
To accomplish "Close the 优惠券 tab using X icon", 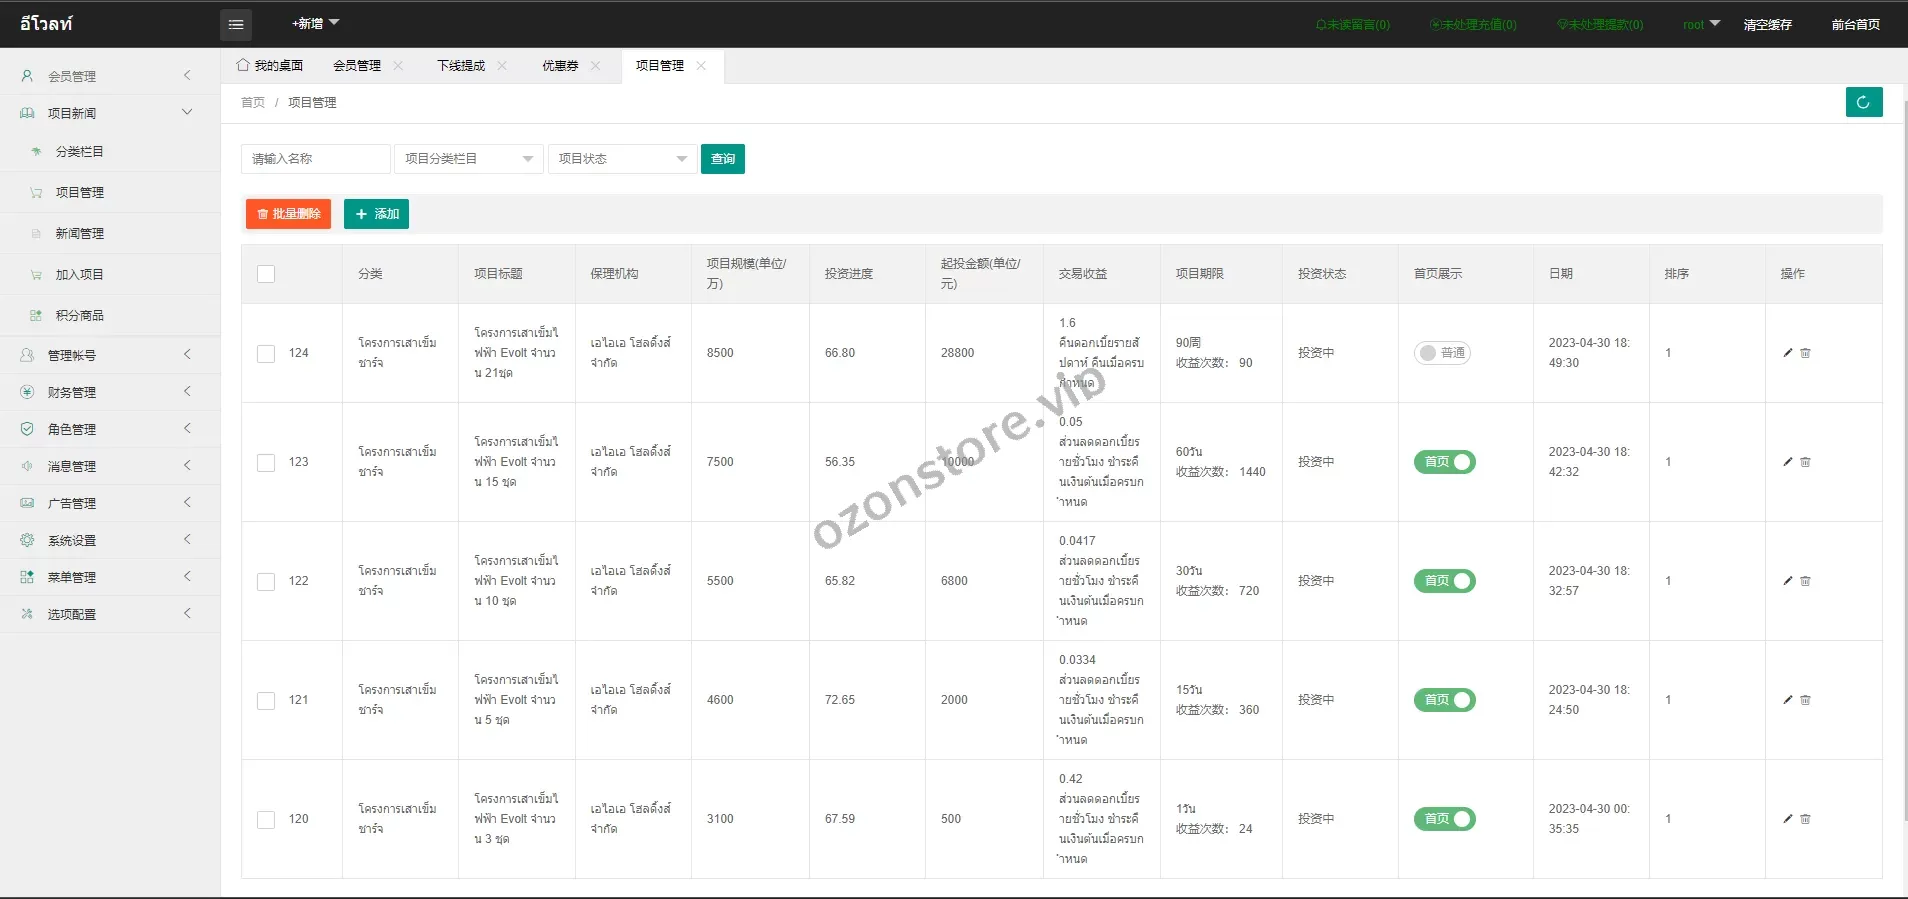I will coord(596,66).
